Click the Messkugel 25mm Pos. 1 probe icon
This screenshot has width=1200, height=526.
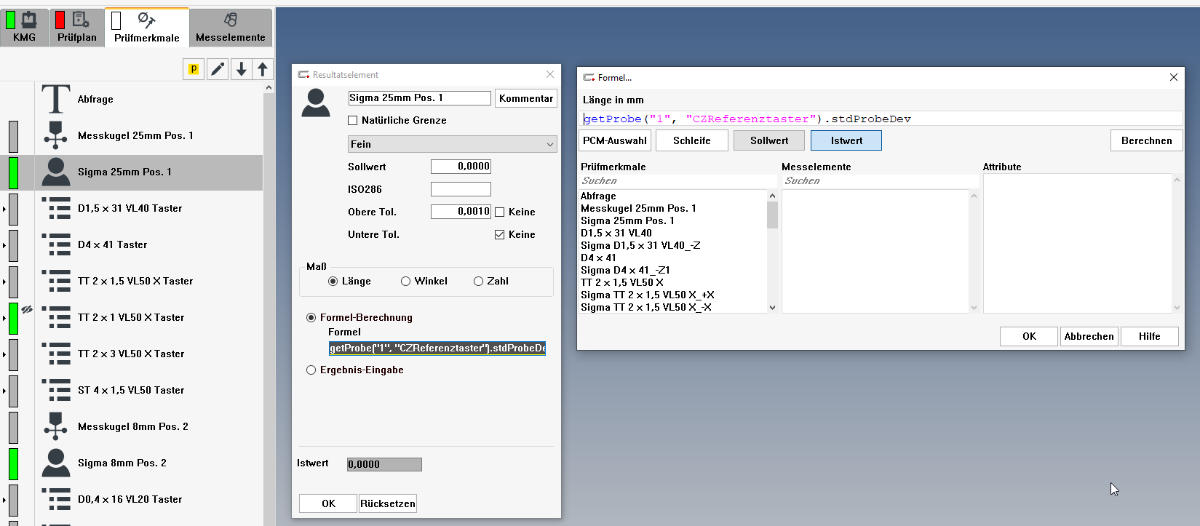(x=55, y=136)
